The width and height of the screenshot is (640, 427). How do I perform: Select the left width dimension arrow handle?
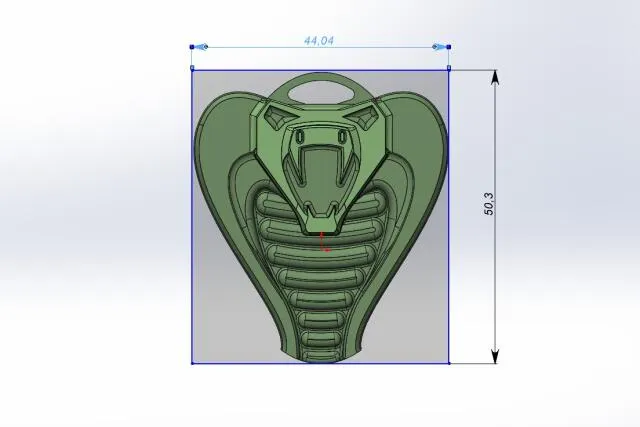[x=202, y=47]
